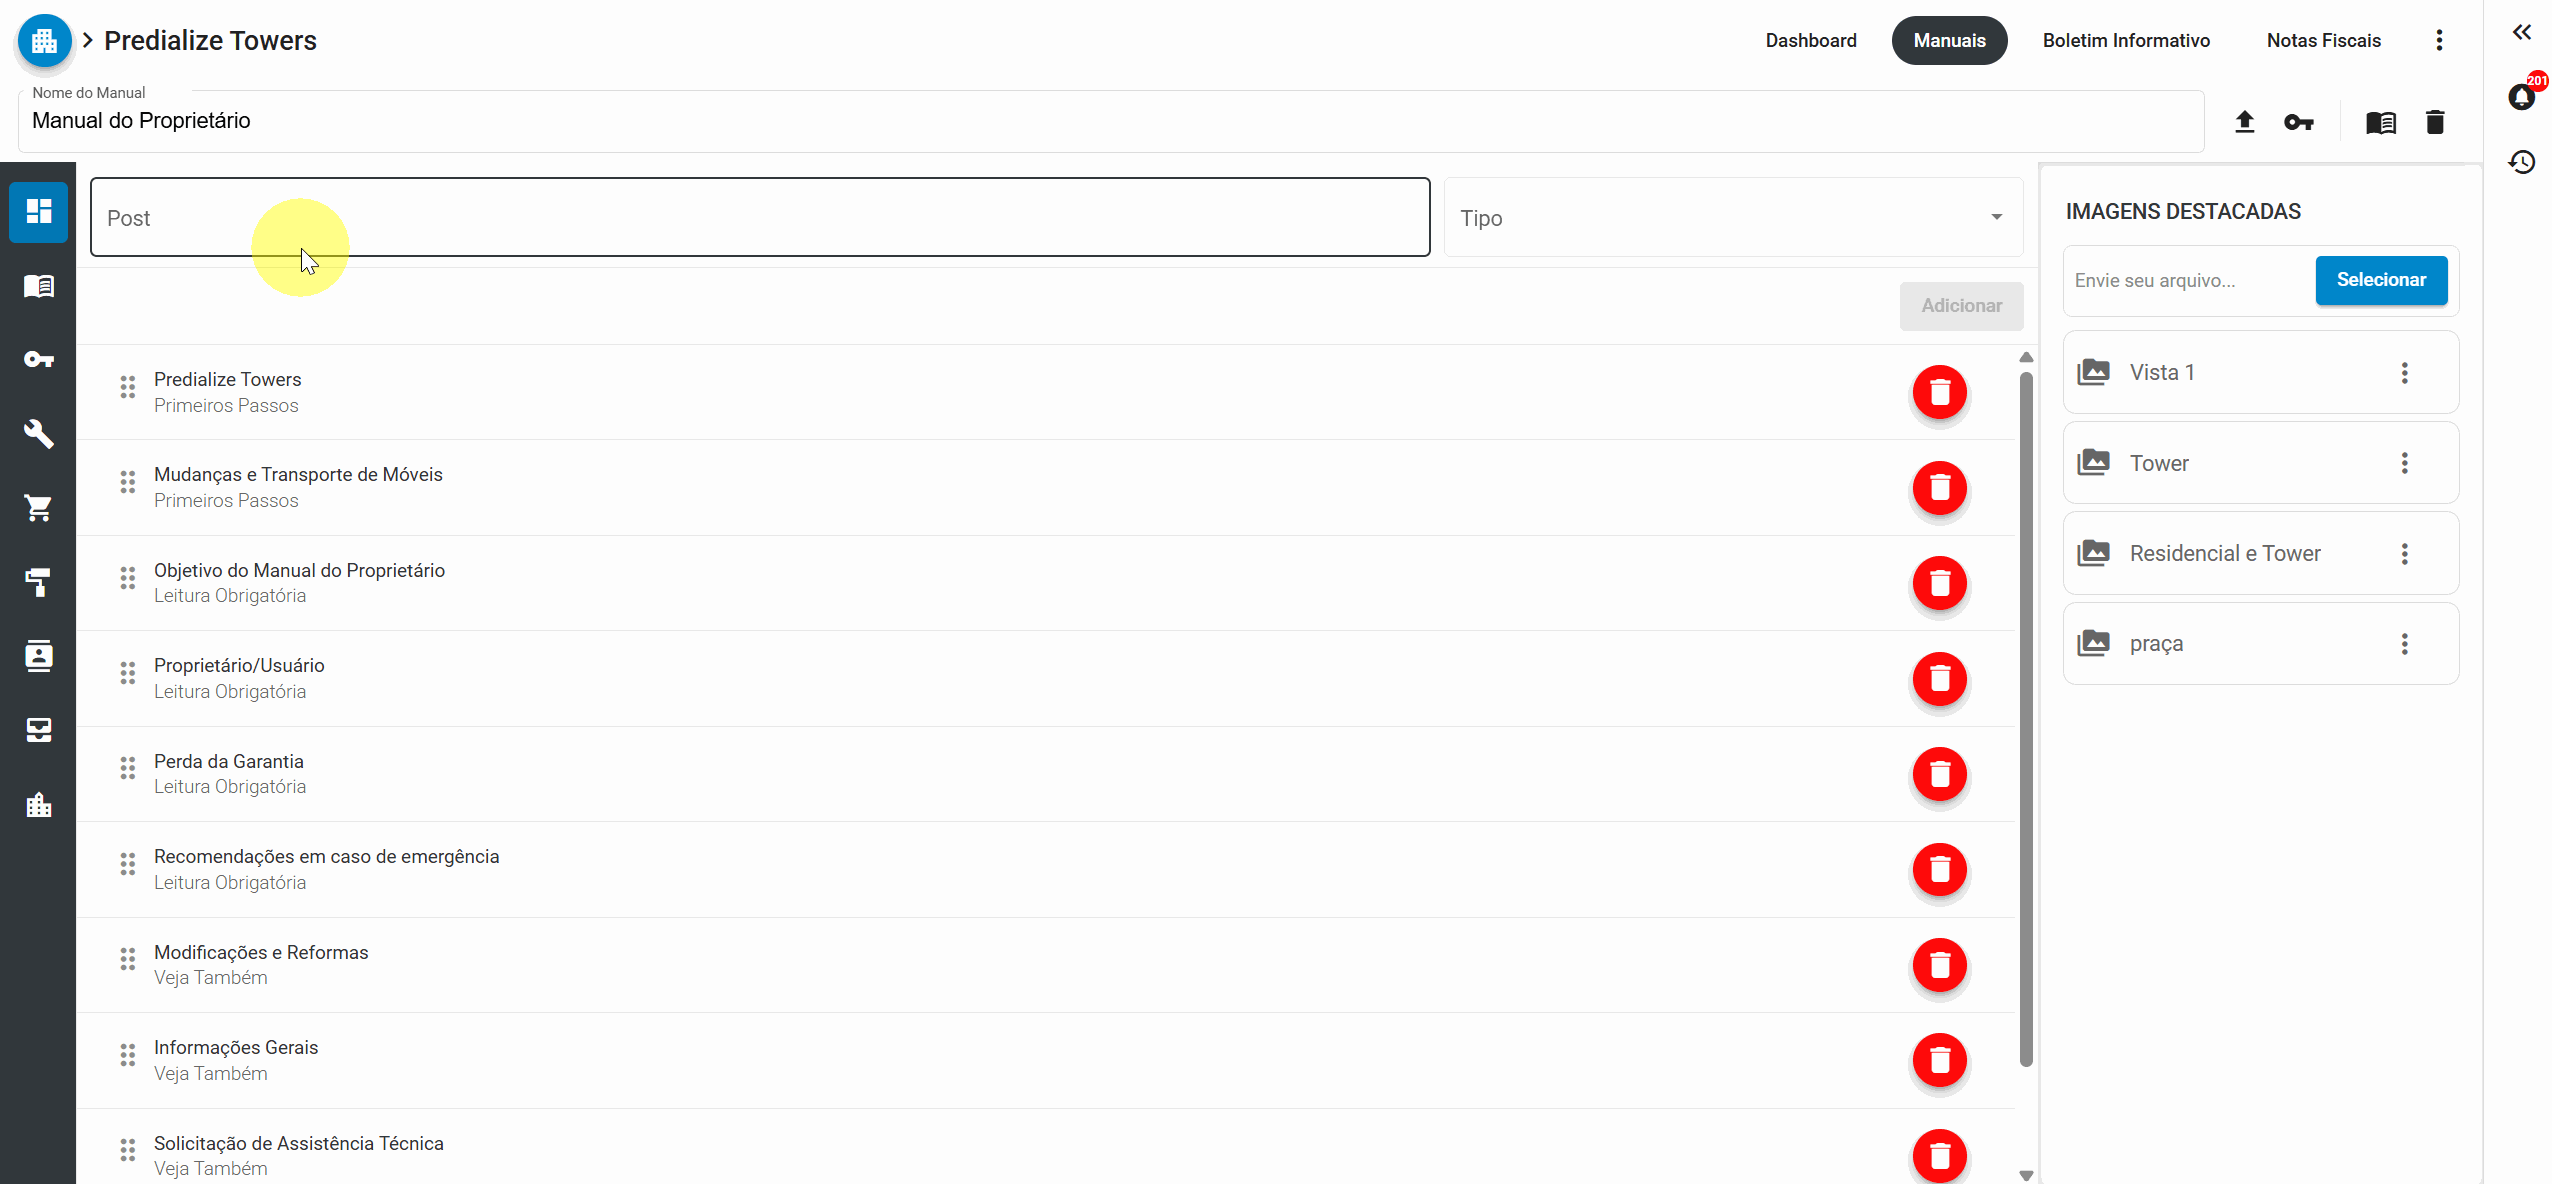Expand the Tipo dropdown

(x=1733, y=218)
